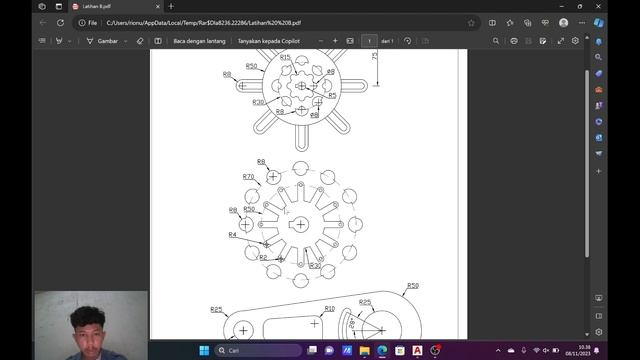Close the Latihan 8.pdf tab

tap(158, 7)
